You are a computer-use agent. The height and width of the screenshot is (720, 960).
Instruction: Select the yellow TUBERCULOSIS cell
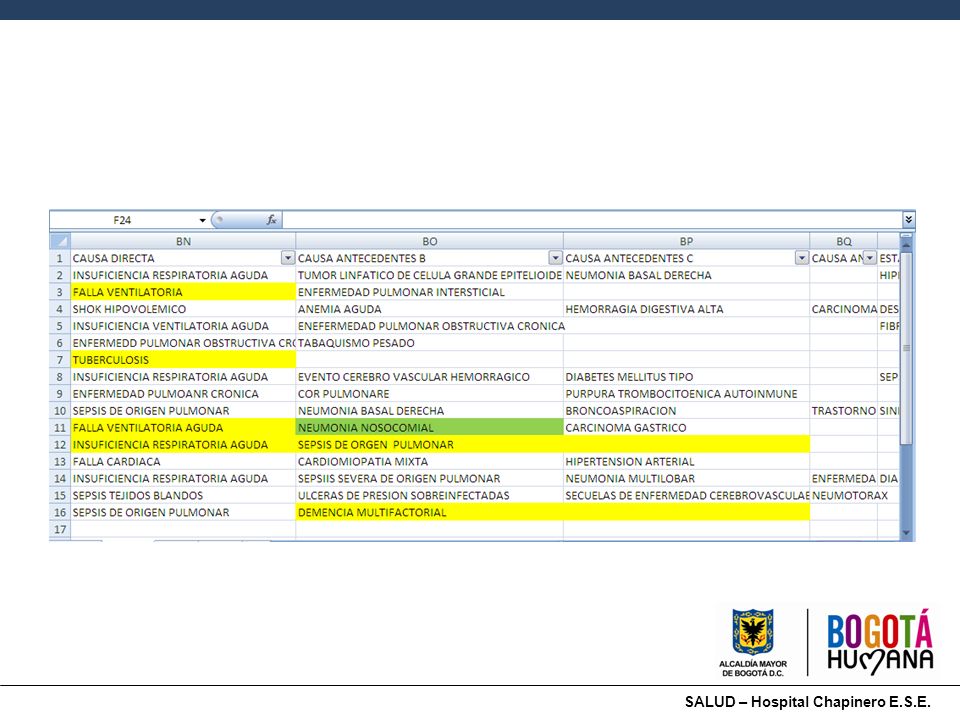tap(183, 360)
